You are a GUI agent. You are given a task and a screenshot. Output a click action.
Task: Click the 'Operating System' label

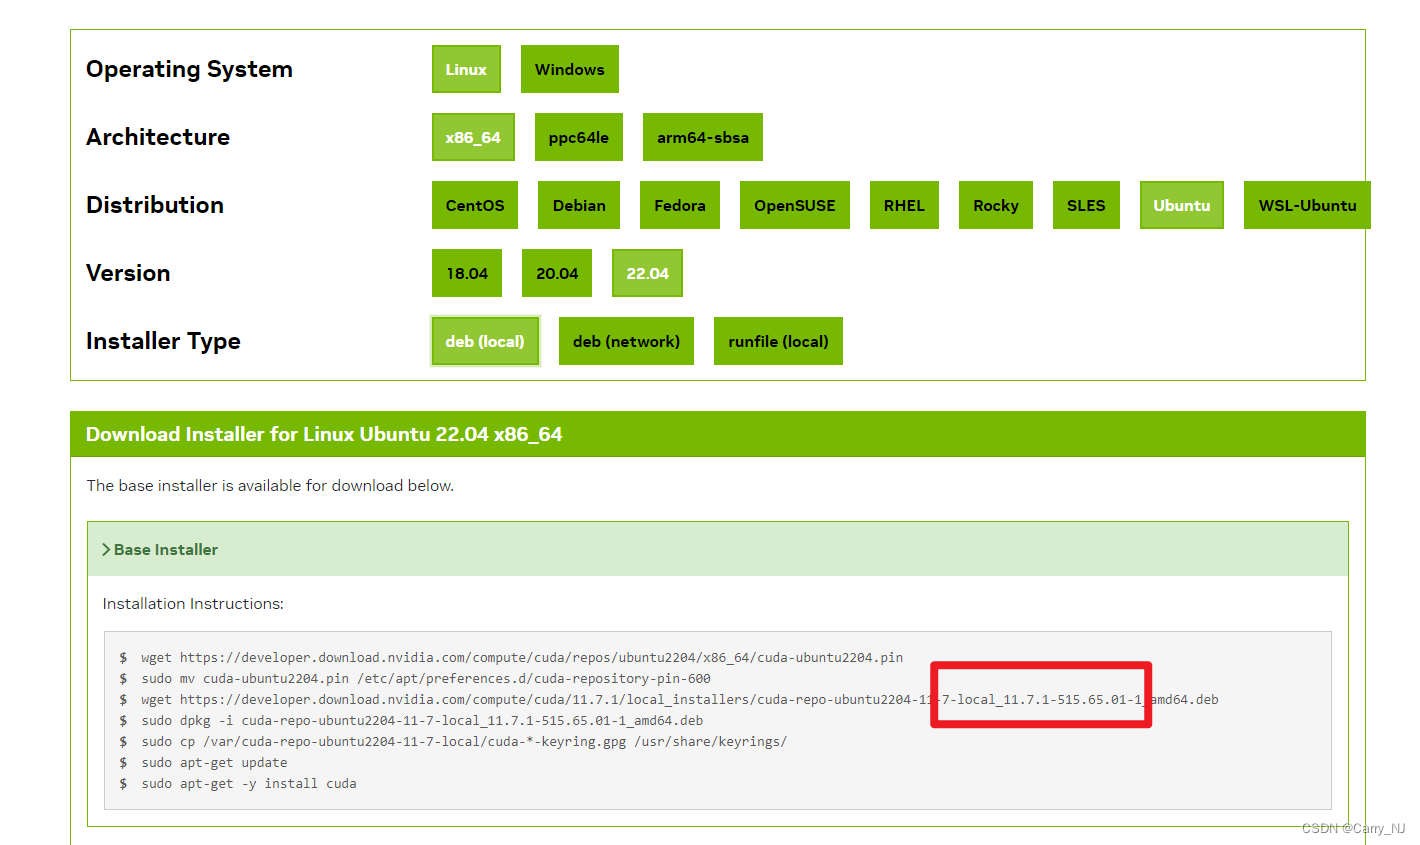click(x=189, y=69)
